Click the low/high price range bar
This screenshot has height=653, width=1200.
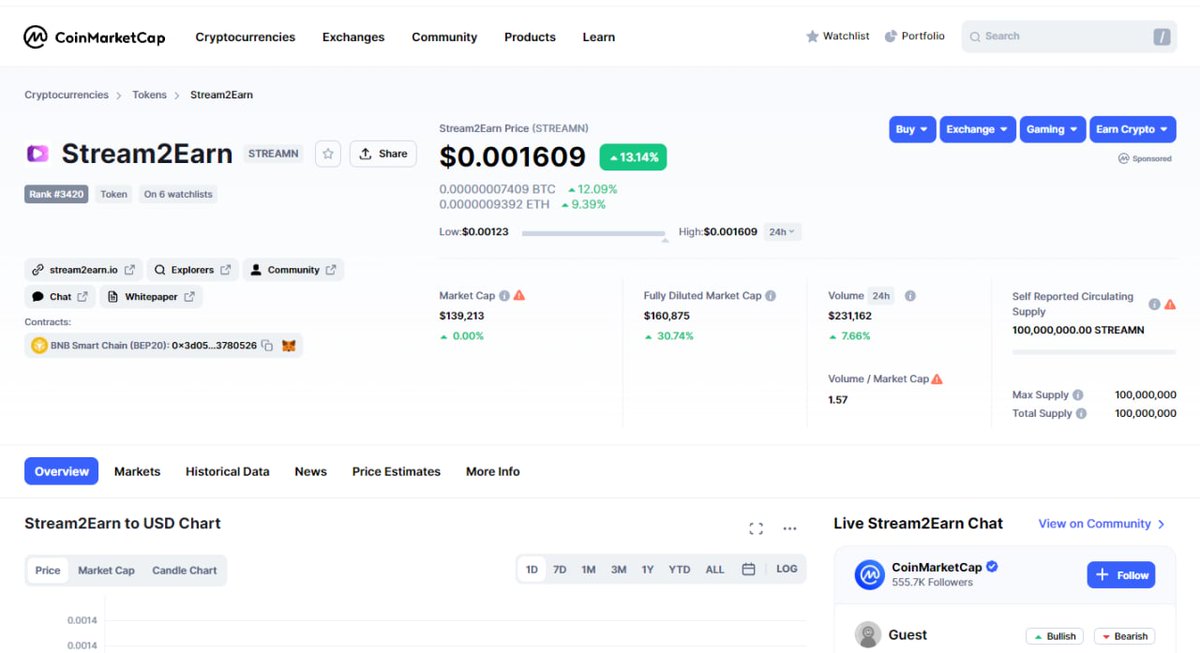tap(593, 233)
